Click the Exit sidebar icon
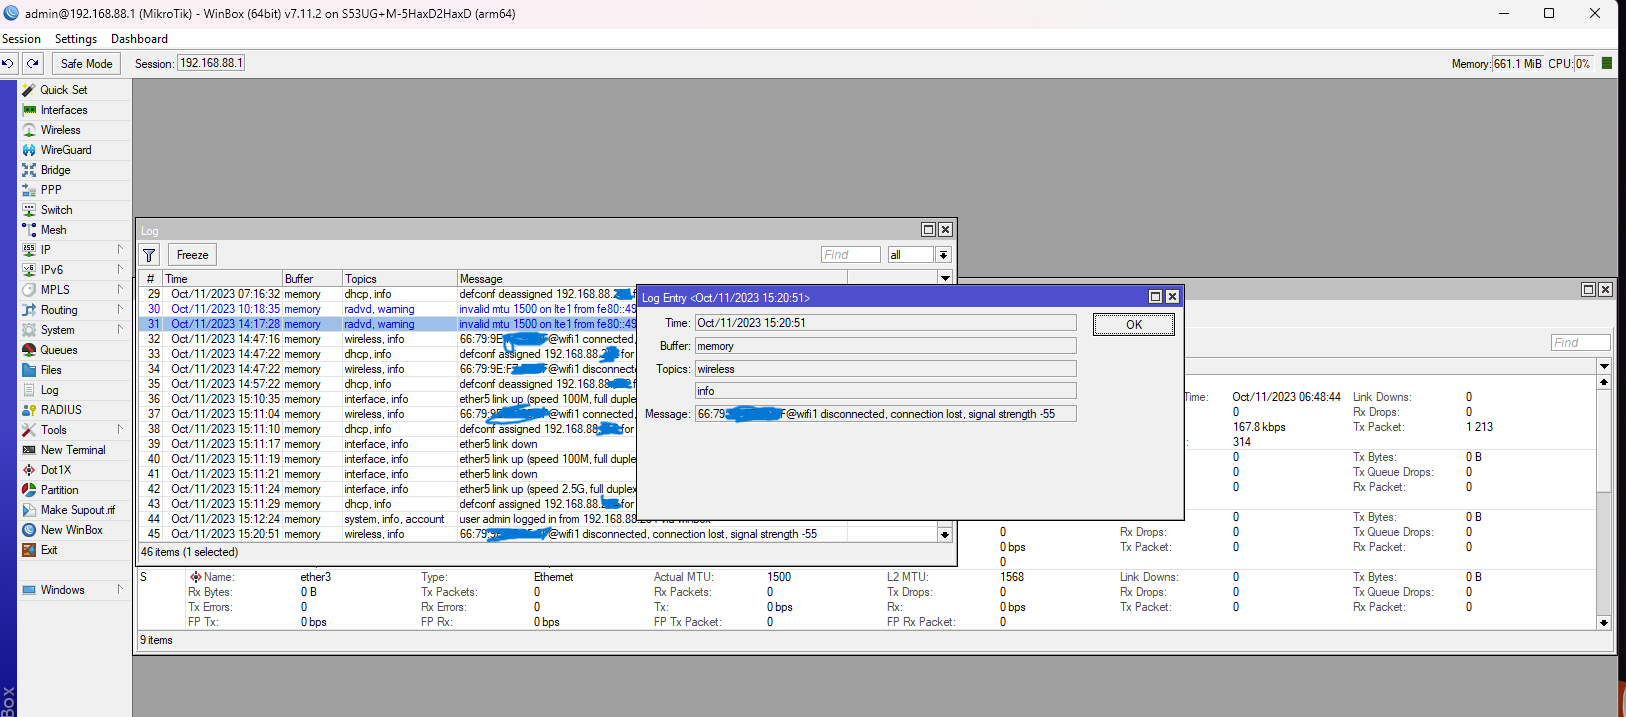 click(29, 550)
